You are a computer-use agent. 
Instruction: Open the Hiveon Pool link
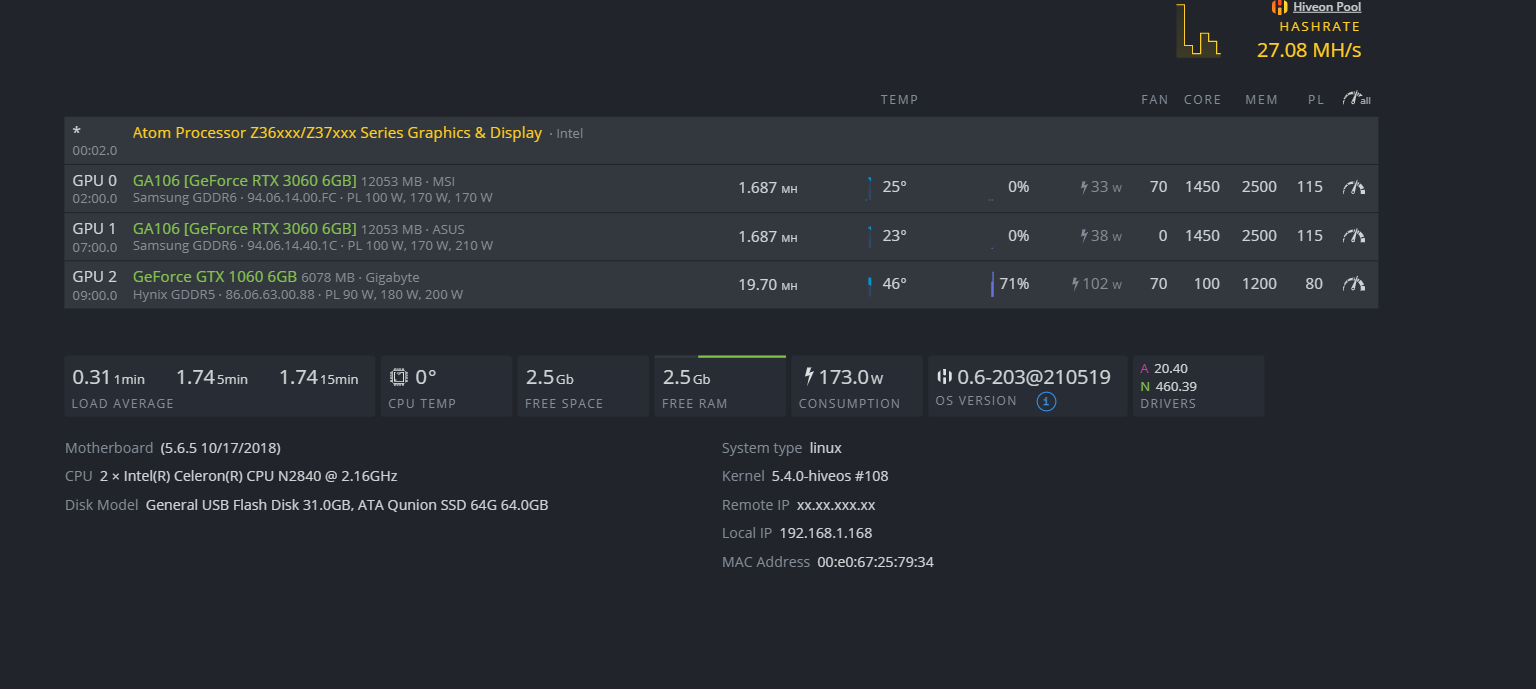click(x=1326, y=7)
